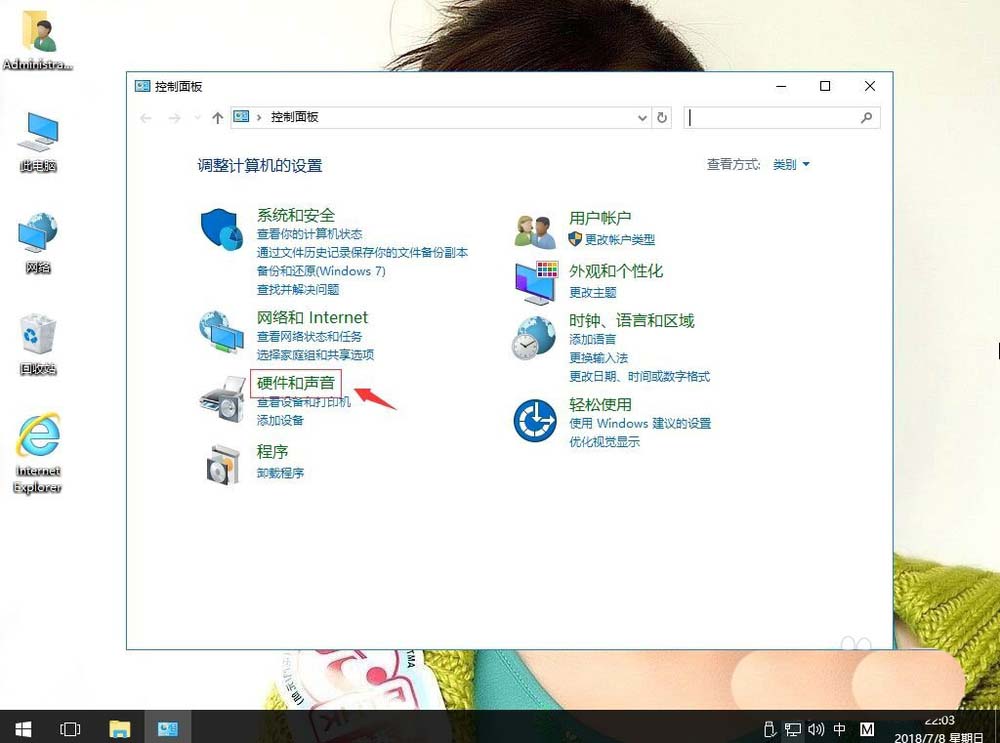Click the Windows Start button
This screenshot has width=1000, height=743.
point(21,729)
